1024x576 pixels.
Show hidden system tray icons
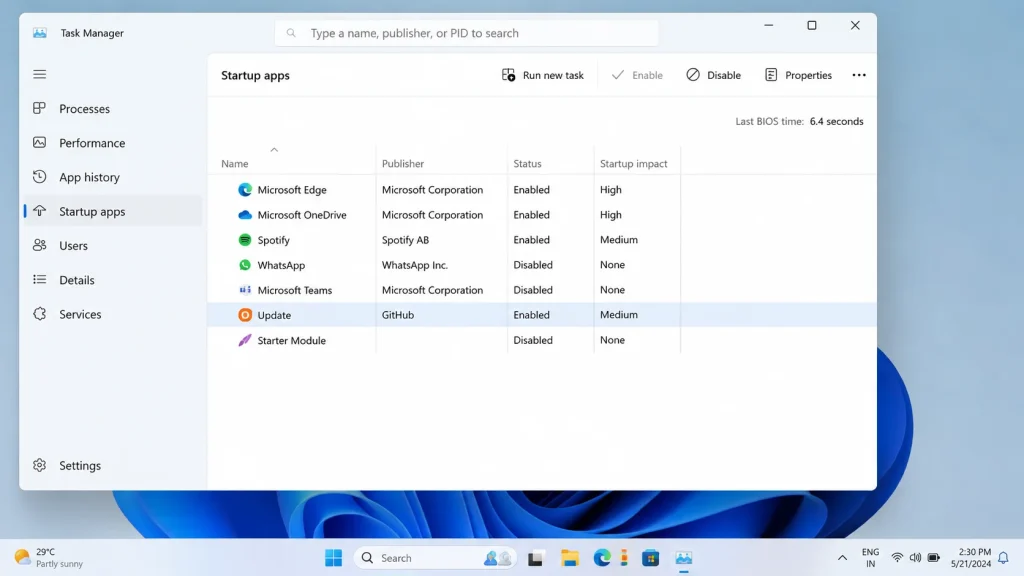point(842,558)
